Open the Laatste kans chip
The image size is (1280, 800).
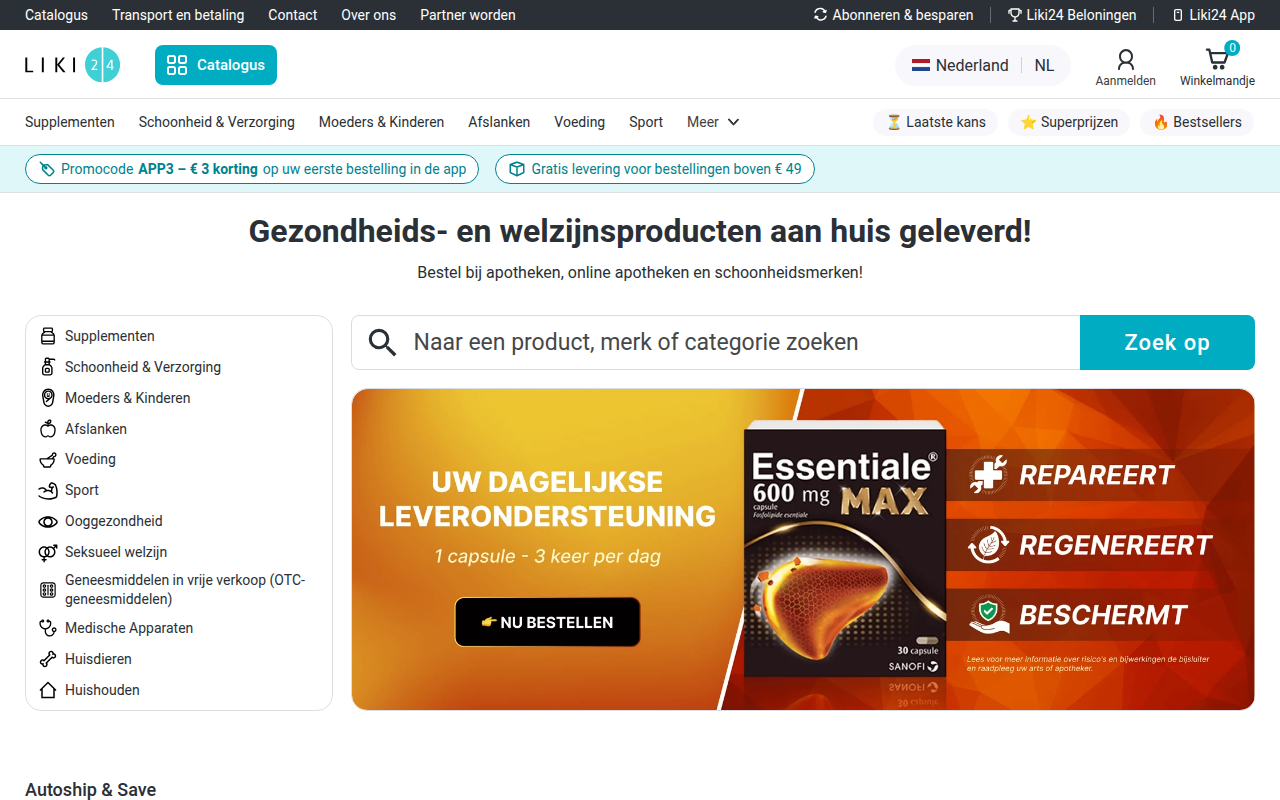click(935, 122)
